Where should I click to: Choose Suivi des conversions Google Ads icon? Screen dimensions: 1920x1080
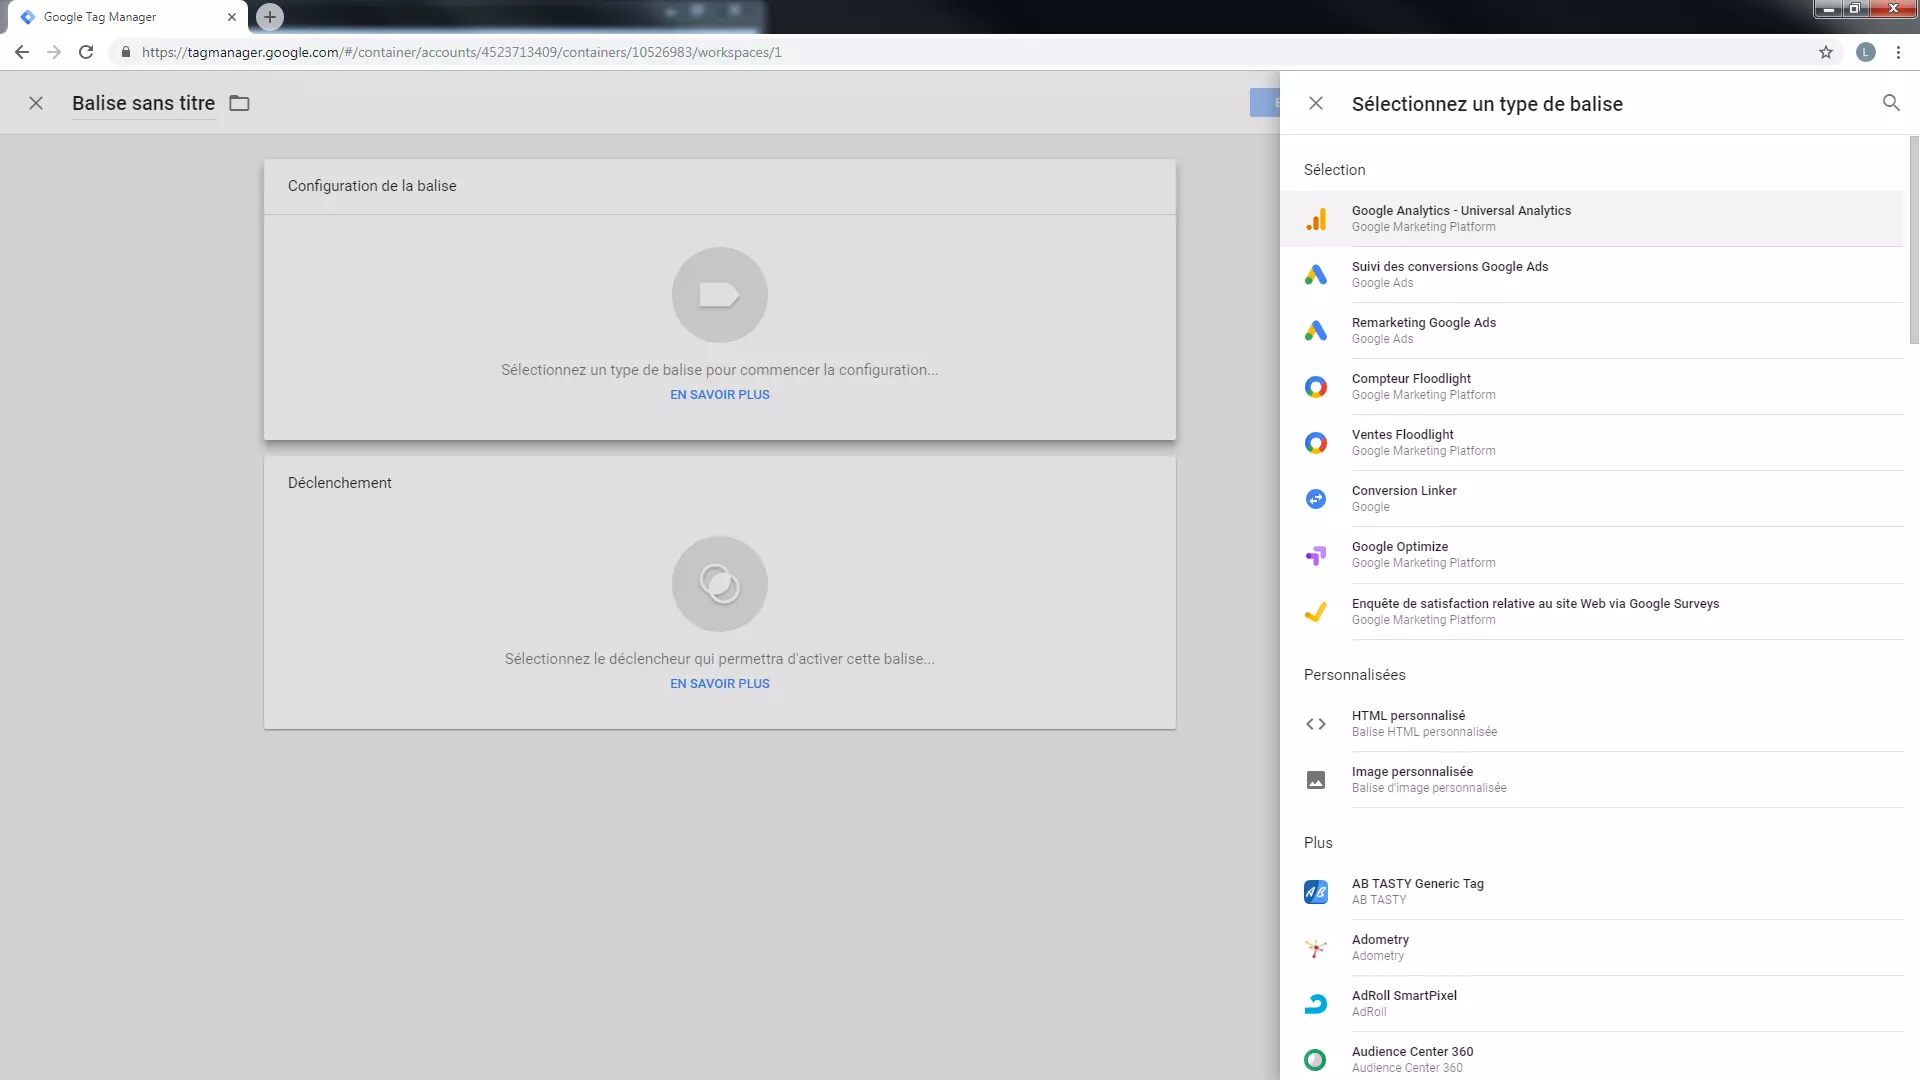[x=1316, y=275]
